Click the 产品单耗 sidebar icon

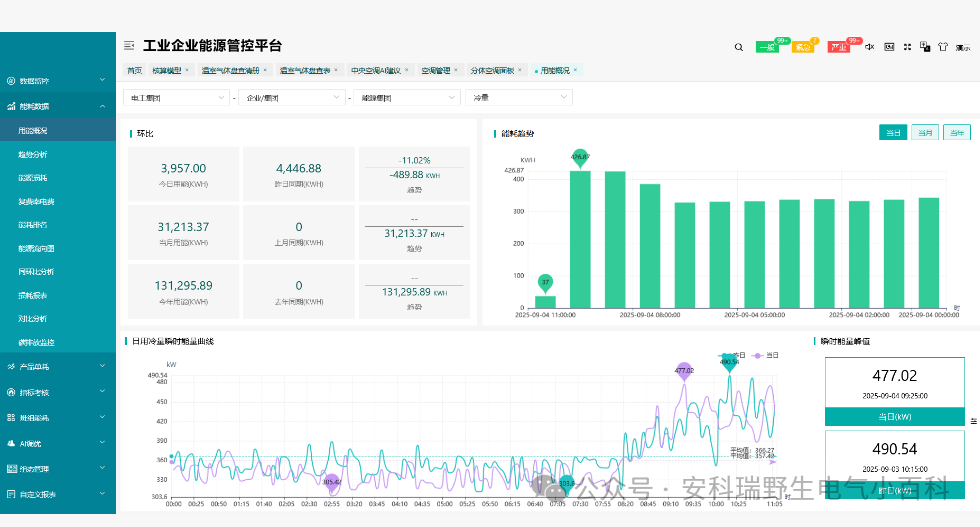(x=11, y=367)
